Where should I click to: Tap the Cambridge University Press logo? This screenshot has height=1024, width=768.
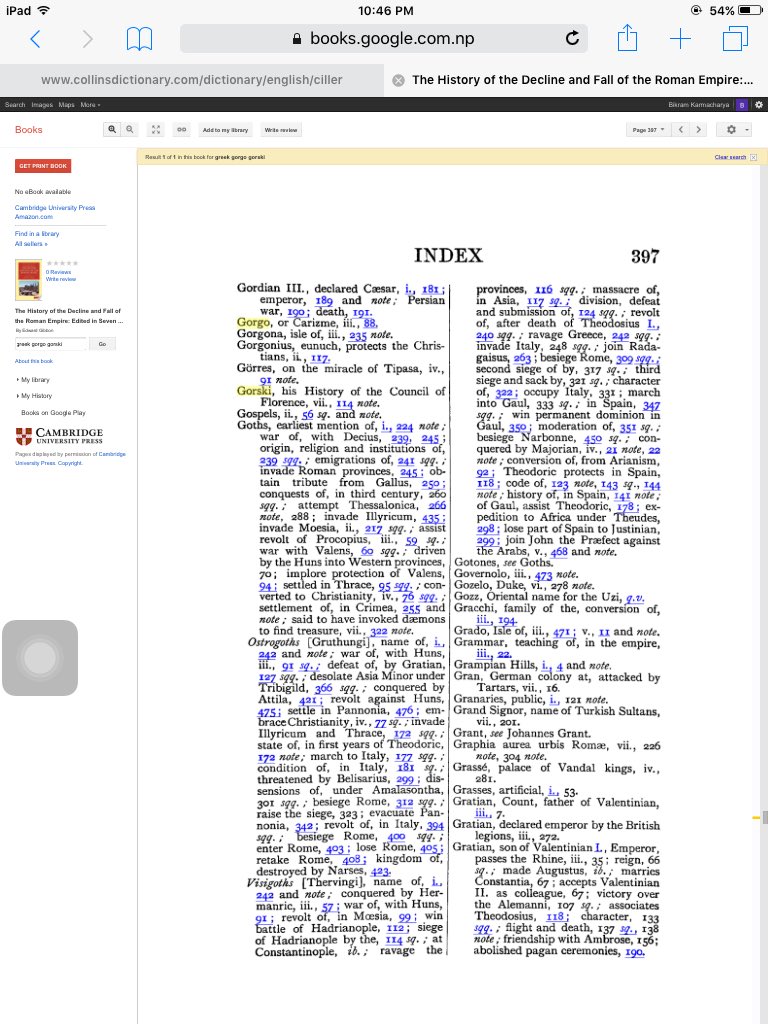59,436
